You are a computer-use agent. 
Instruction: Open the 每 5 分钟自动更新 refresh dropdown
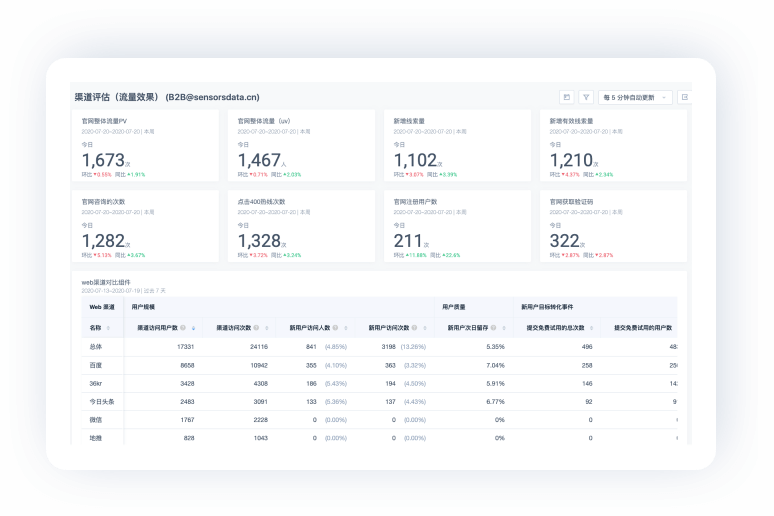(x=635, y=97)
